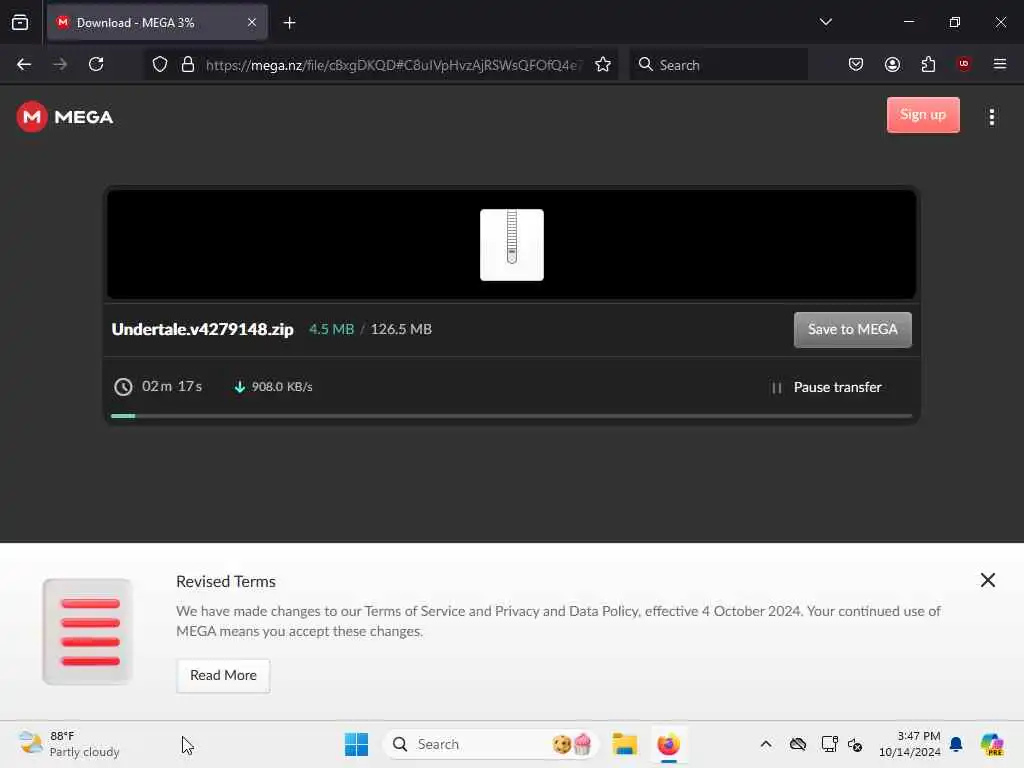Click the muted volume tray icon
The height and width of the screenshot is (768, 1024).
pos(855,744)
